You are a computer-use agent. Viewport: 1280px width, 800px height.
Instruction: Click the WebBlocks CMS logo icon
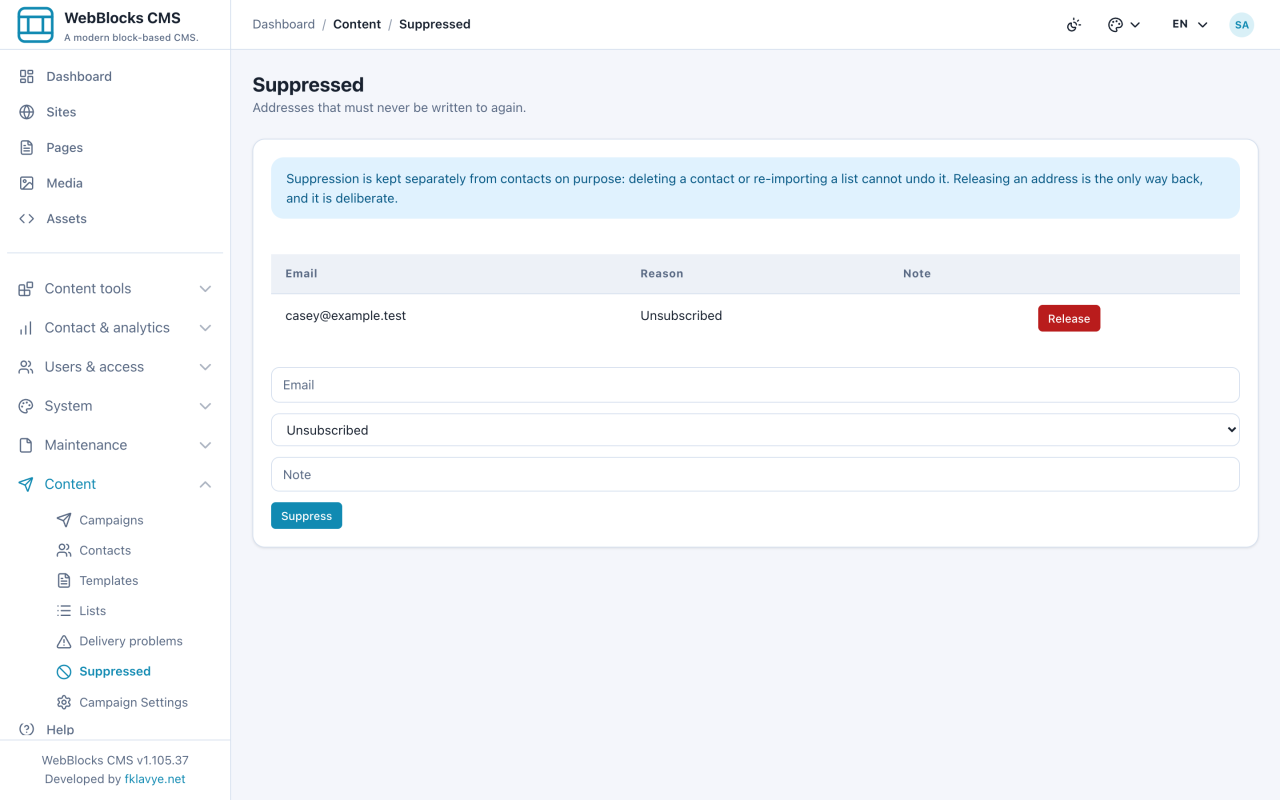tap(35, 25)
